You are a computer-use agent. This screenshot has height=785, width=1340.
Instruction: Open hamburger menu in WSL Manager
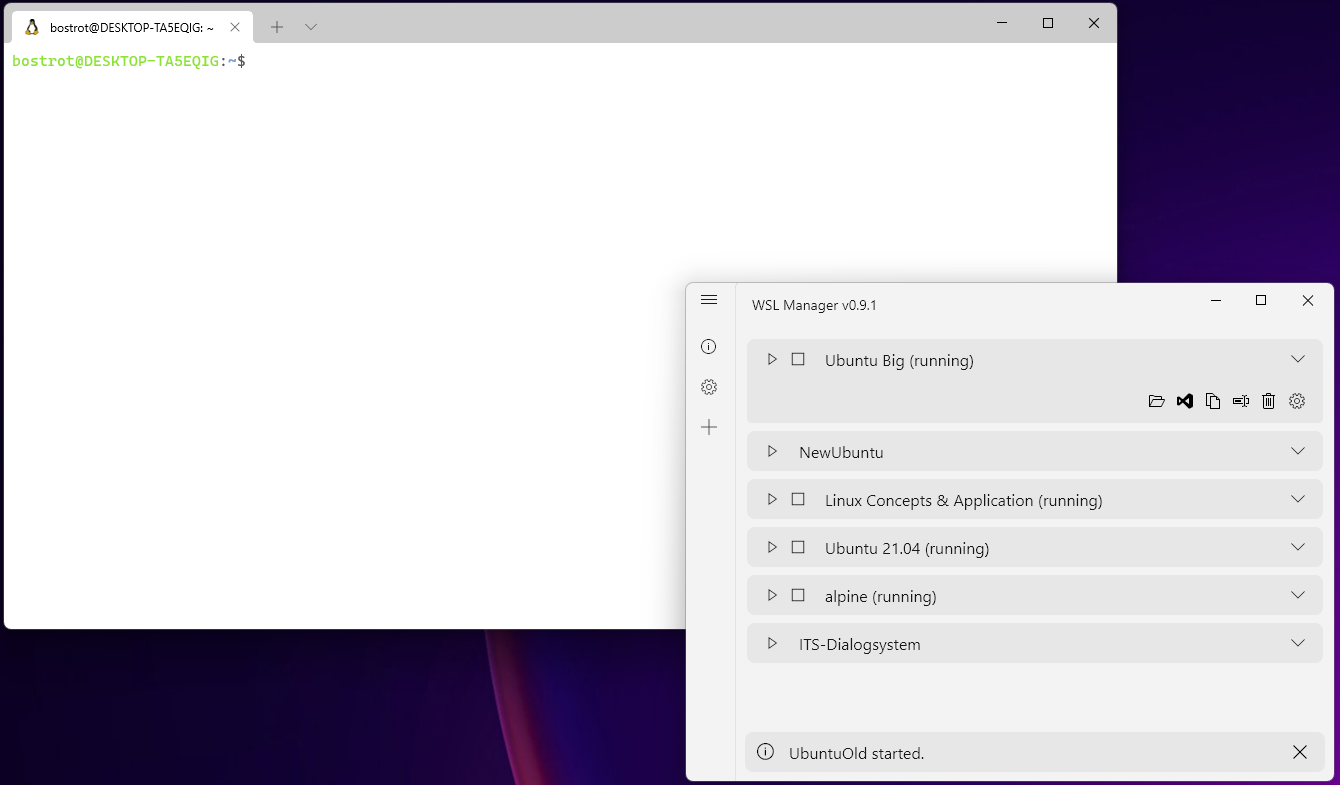click(x=709, y=300)
